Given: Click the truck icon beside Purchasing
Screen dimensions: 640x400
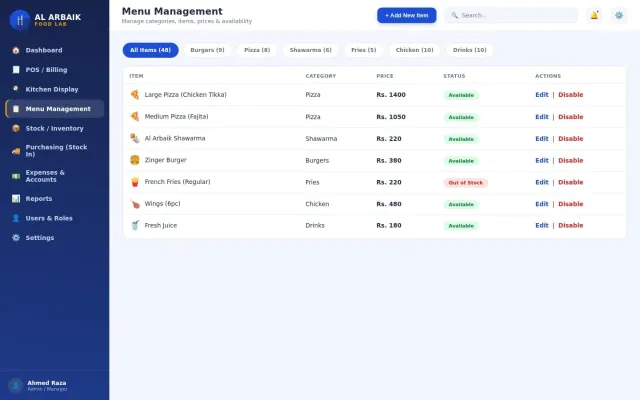Looking at the screenshot, I should pos(16,151).
